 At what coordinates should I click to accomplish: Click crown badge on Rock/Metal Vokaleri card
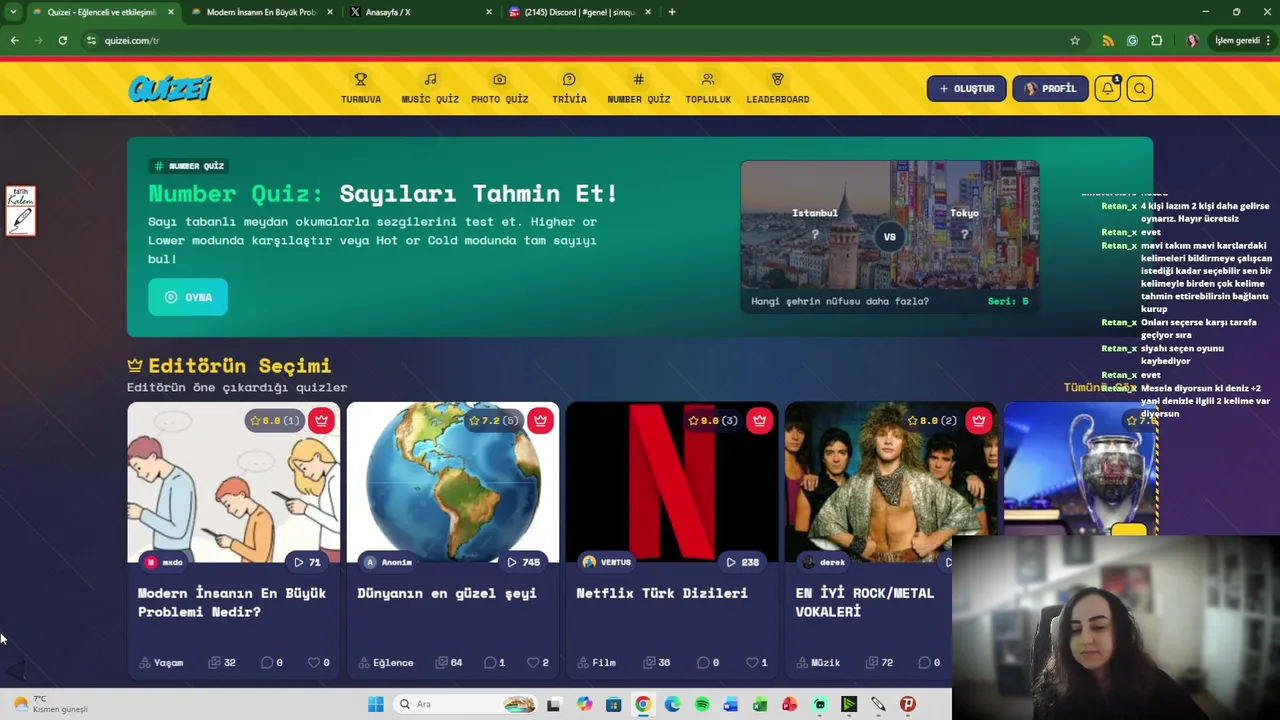click(x=978, y=420)
